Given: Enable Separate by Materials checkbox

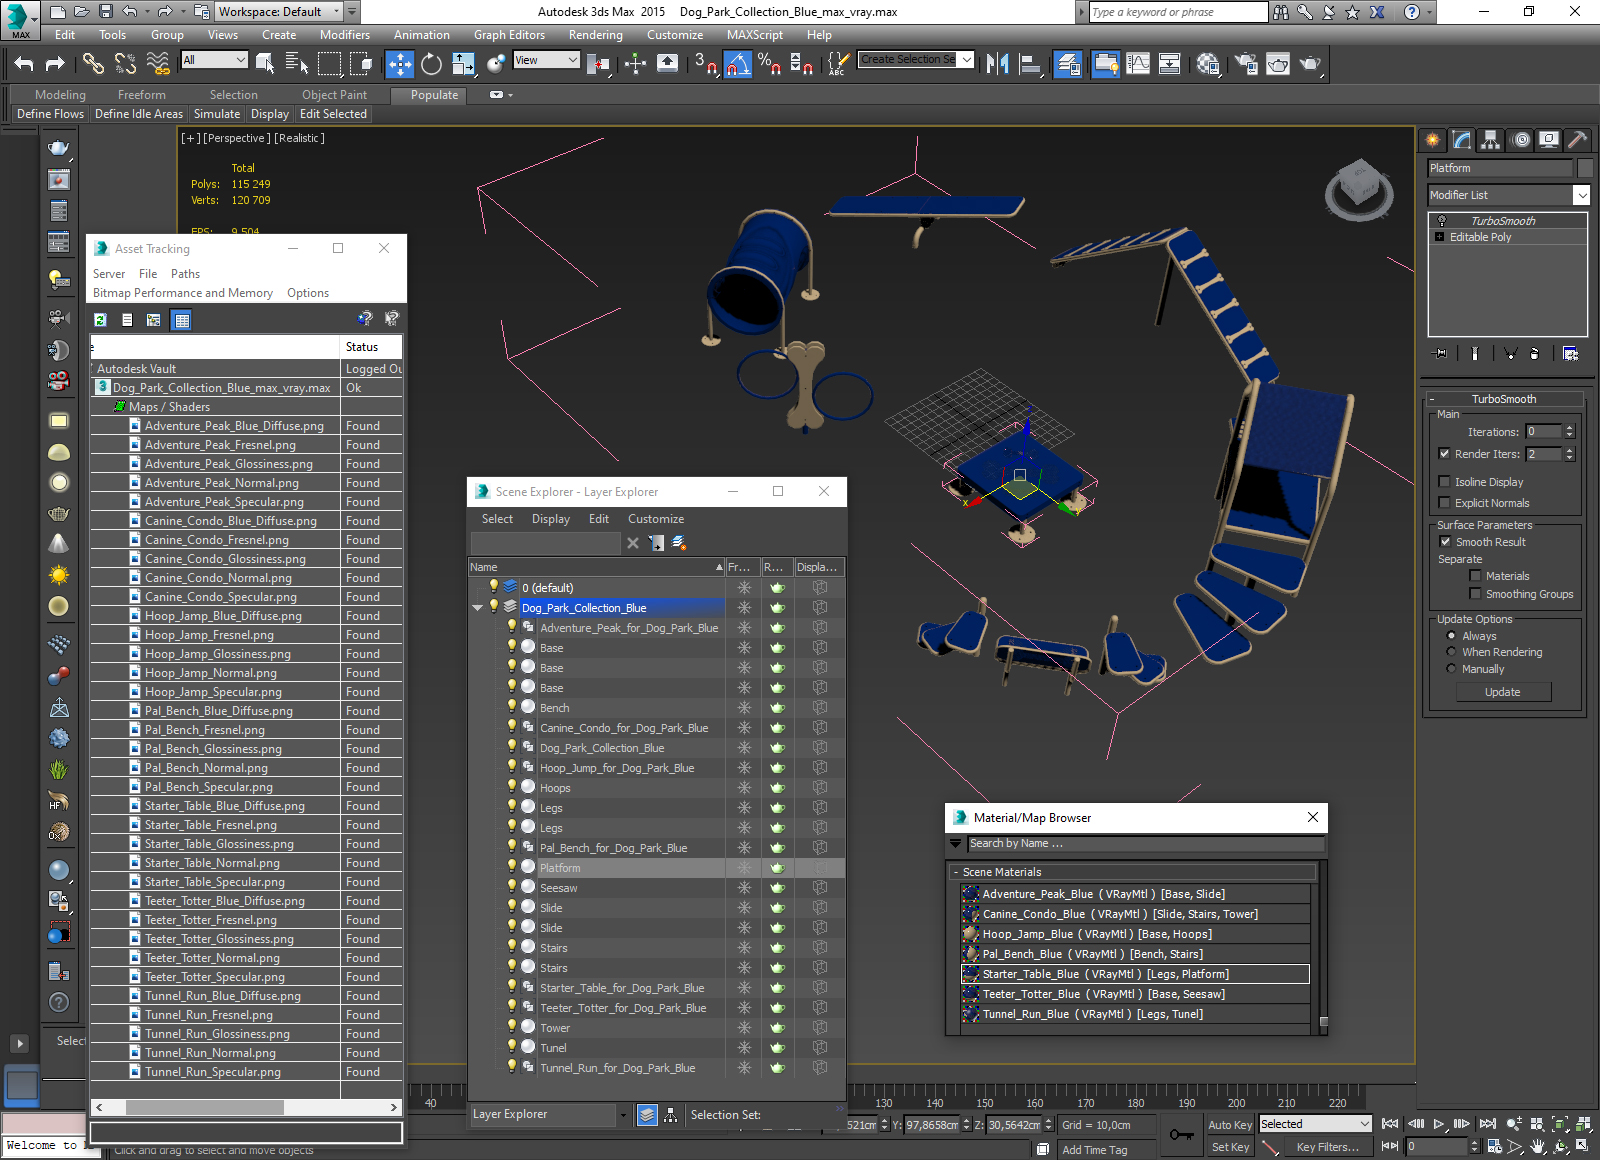Looking at the screenshot, I should click(1475, 575).
